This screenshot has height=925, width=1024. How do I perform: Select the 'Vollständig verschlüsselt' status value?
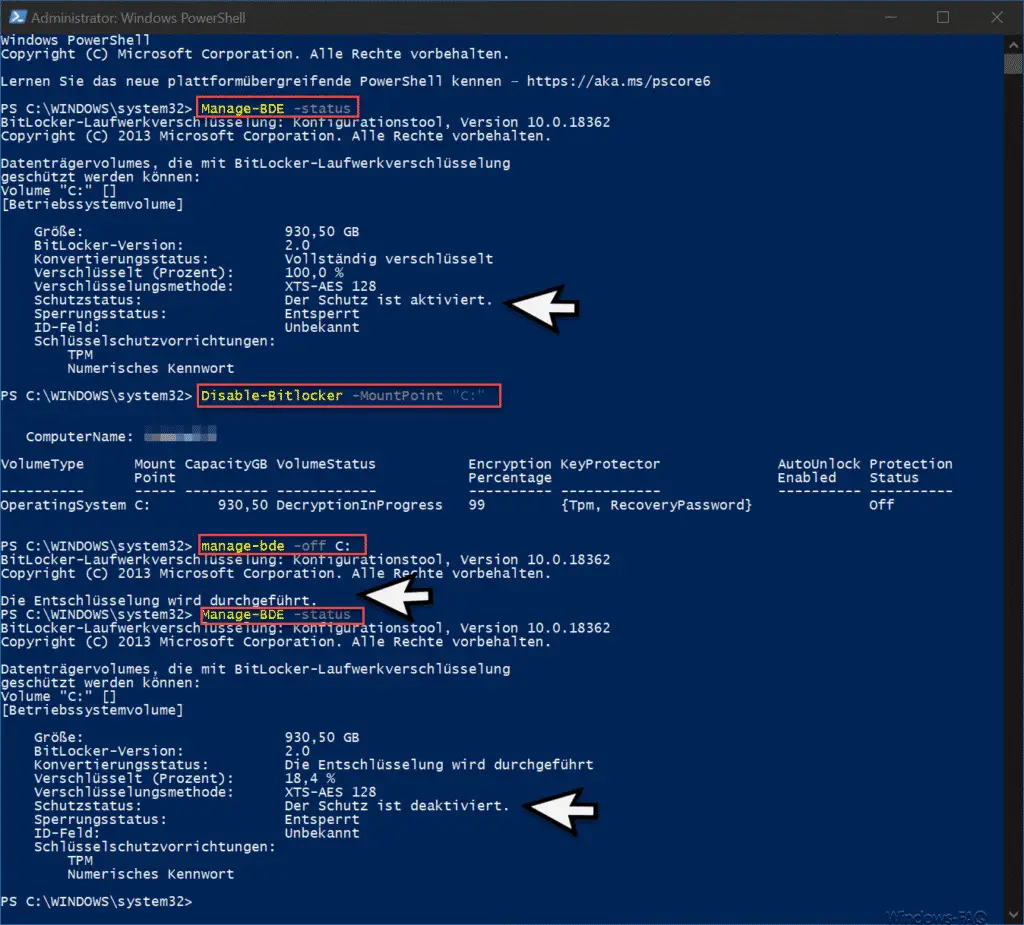point(389,259)
